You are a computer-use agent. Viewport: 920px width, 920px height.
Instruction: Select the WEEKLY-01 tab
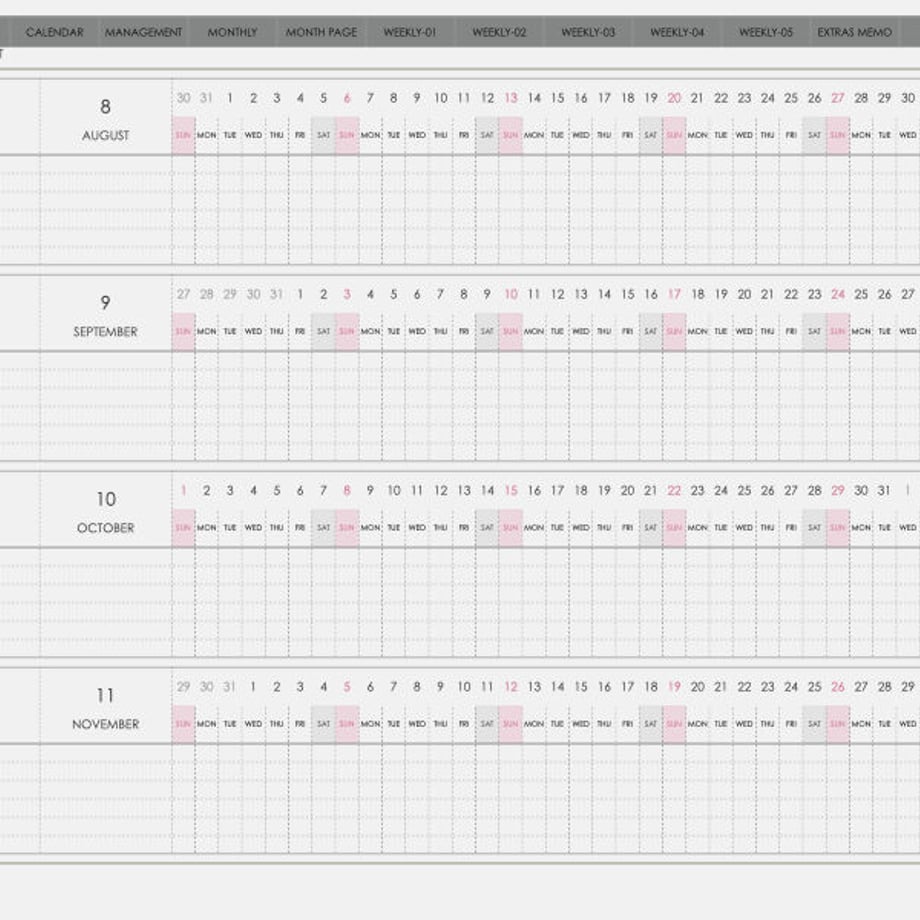(x=410, y=32)
